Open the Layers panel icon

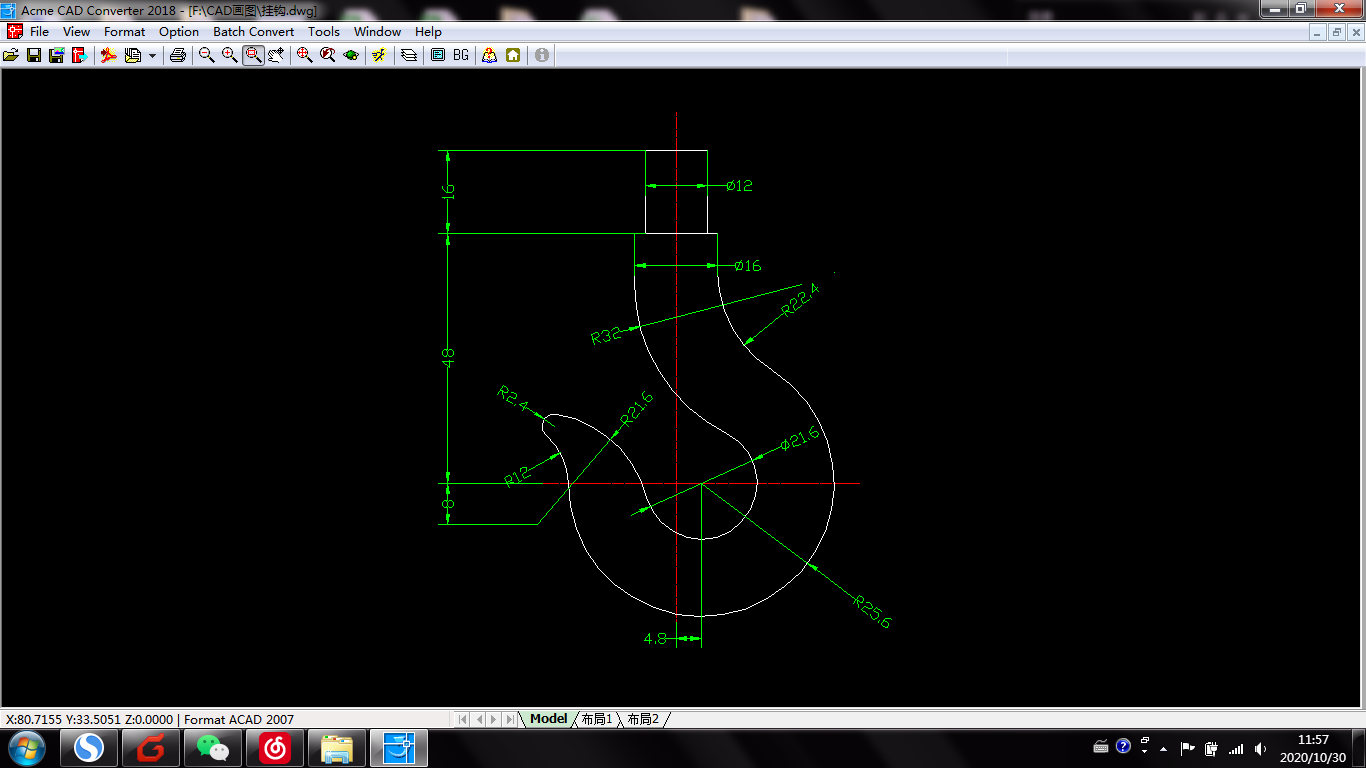(408, 55)
